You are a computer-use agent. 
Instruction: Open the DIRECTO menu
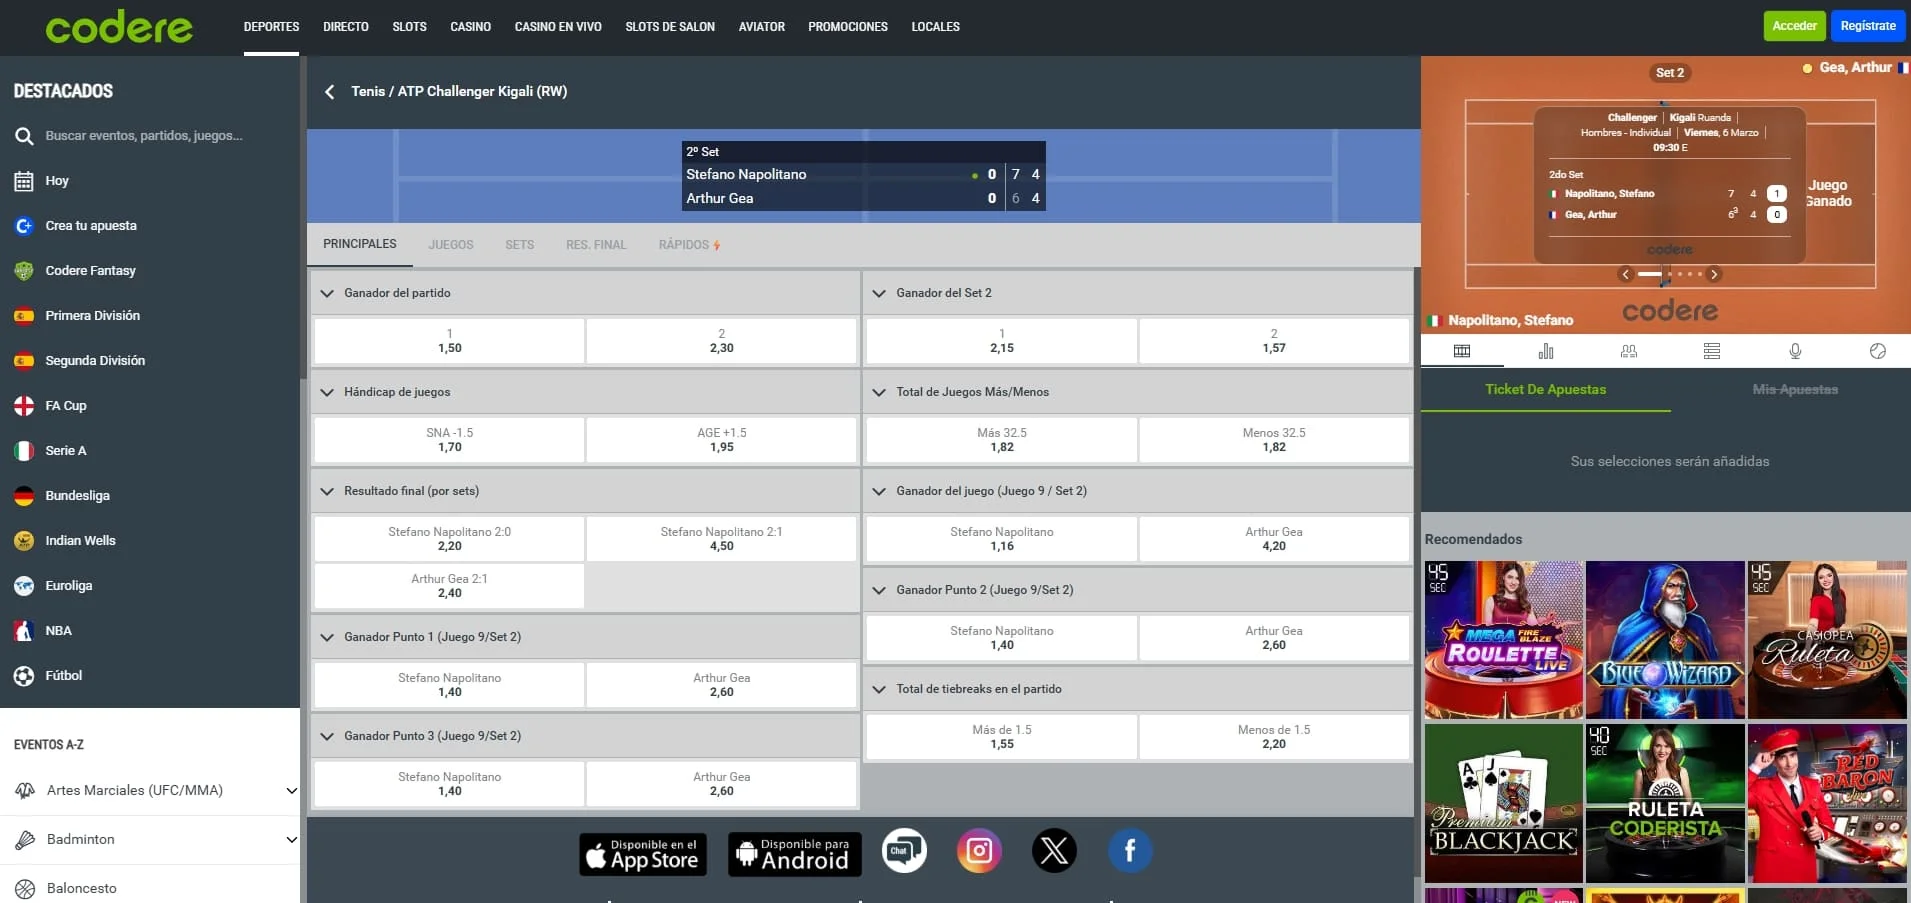(x=346, y=27)
